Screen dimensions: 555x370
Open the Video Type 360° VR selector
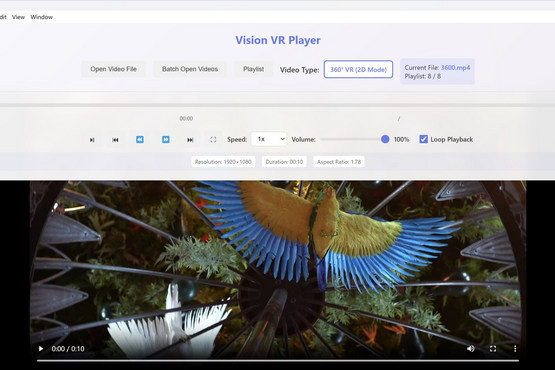(358, 69)
